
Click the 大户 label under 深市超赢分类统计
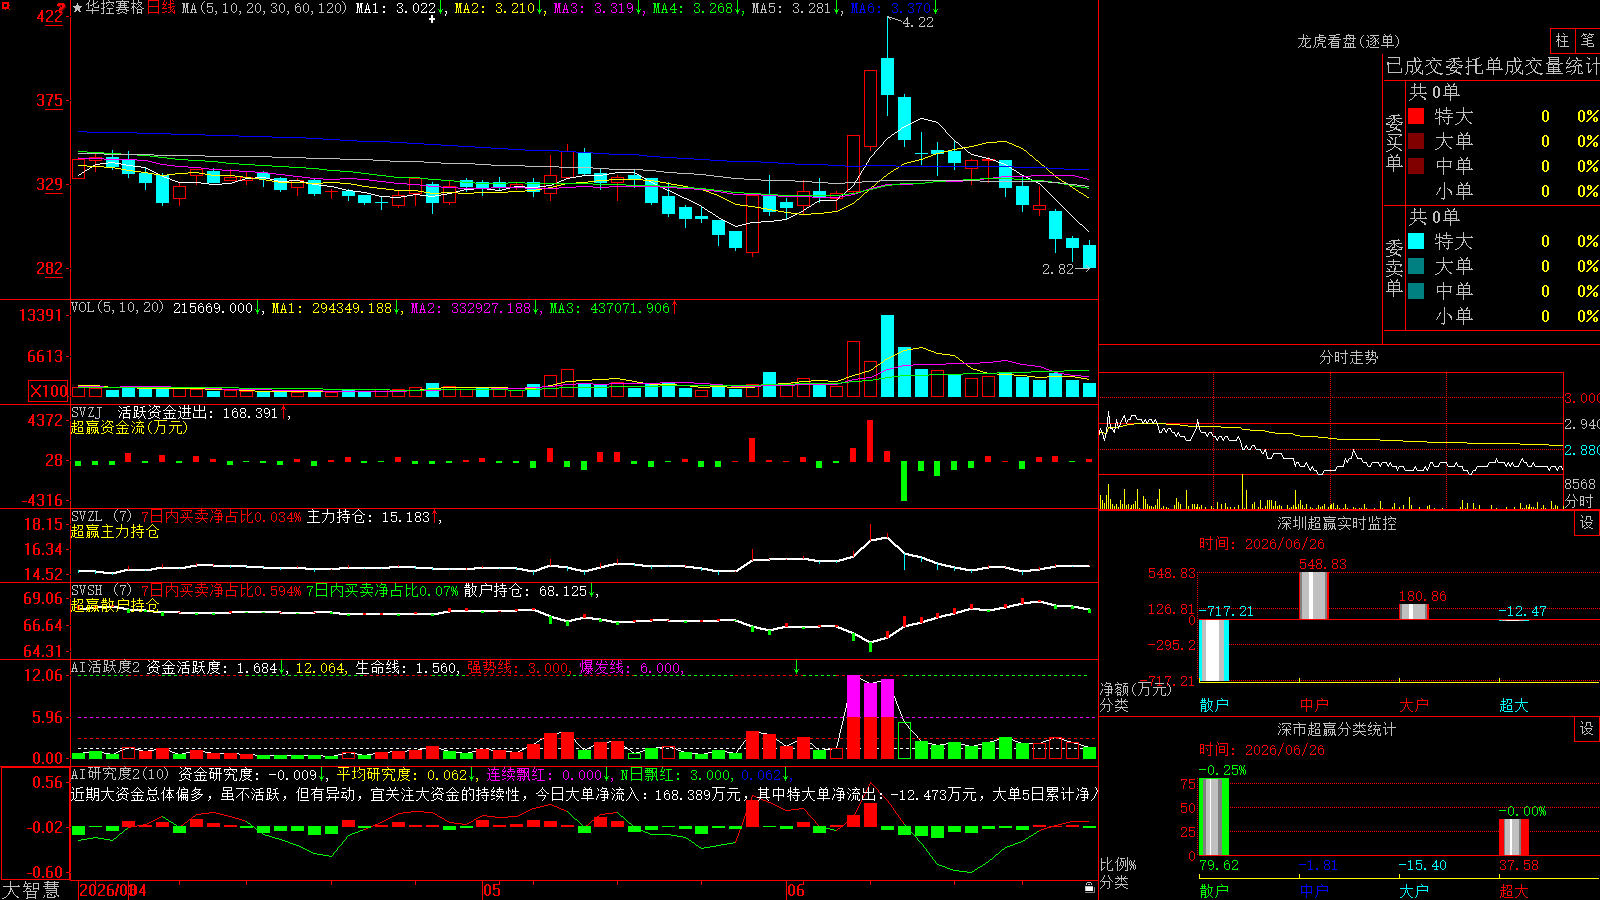click(1414, 891)
